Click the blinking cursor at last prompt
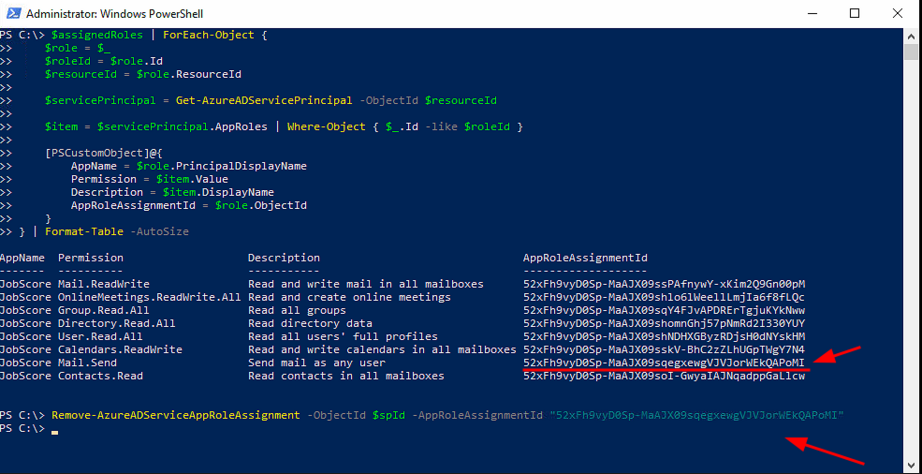Image resolution: width=922 pixels, height=474 pixels. click(x=55, y=432)
